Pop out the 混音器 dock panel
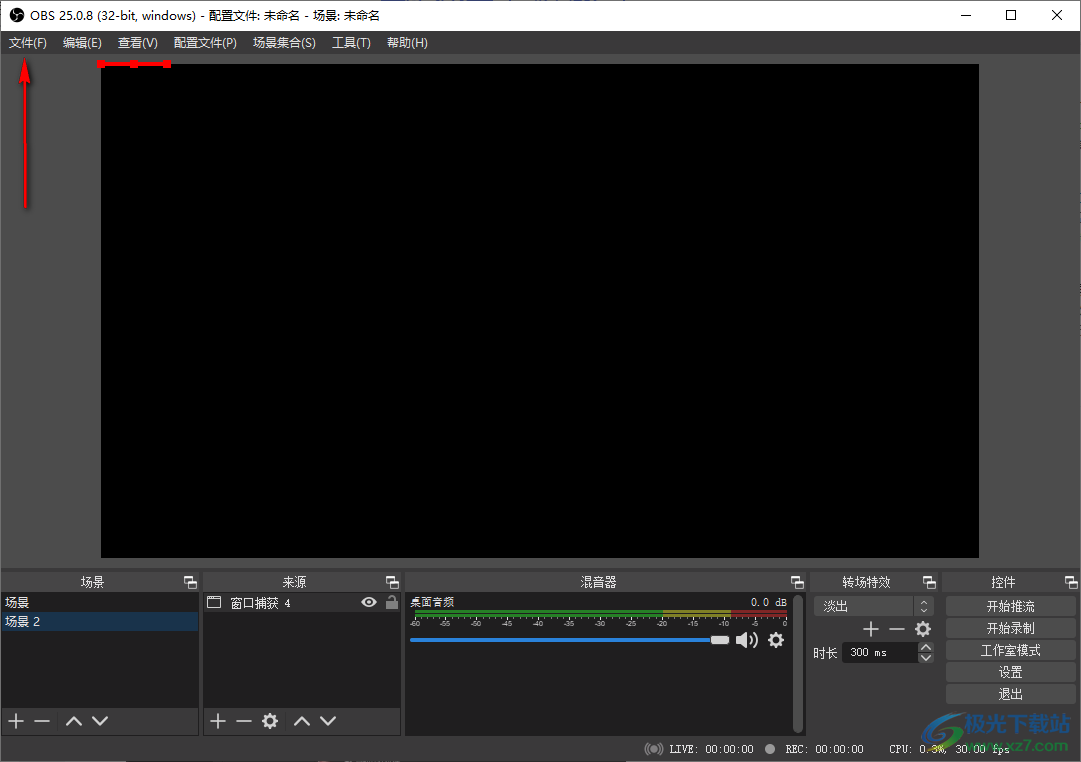Image resolution: width=1081 pixels, height=762 pixels. click(797, 583)
